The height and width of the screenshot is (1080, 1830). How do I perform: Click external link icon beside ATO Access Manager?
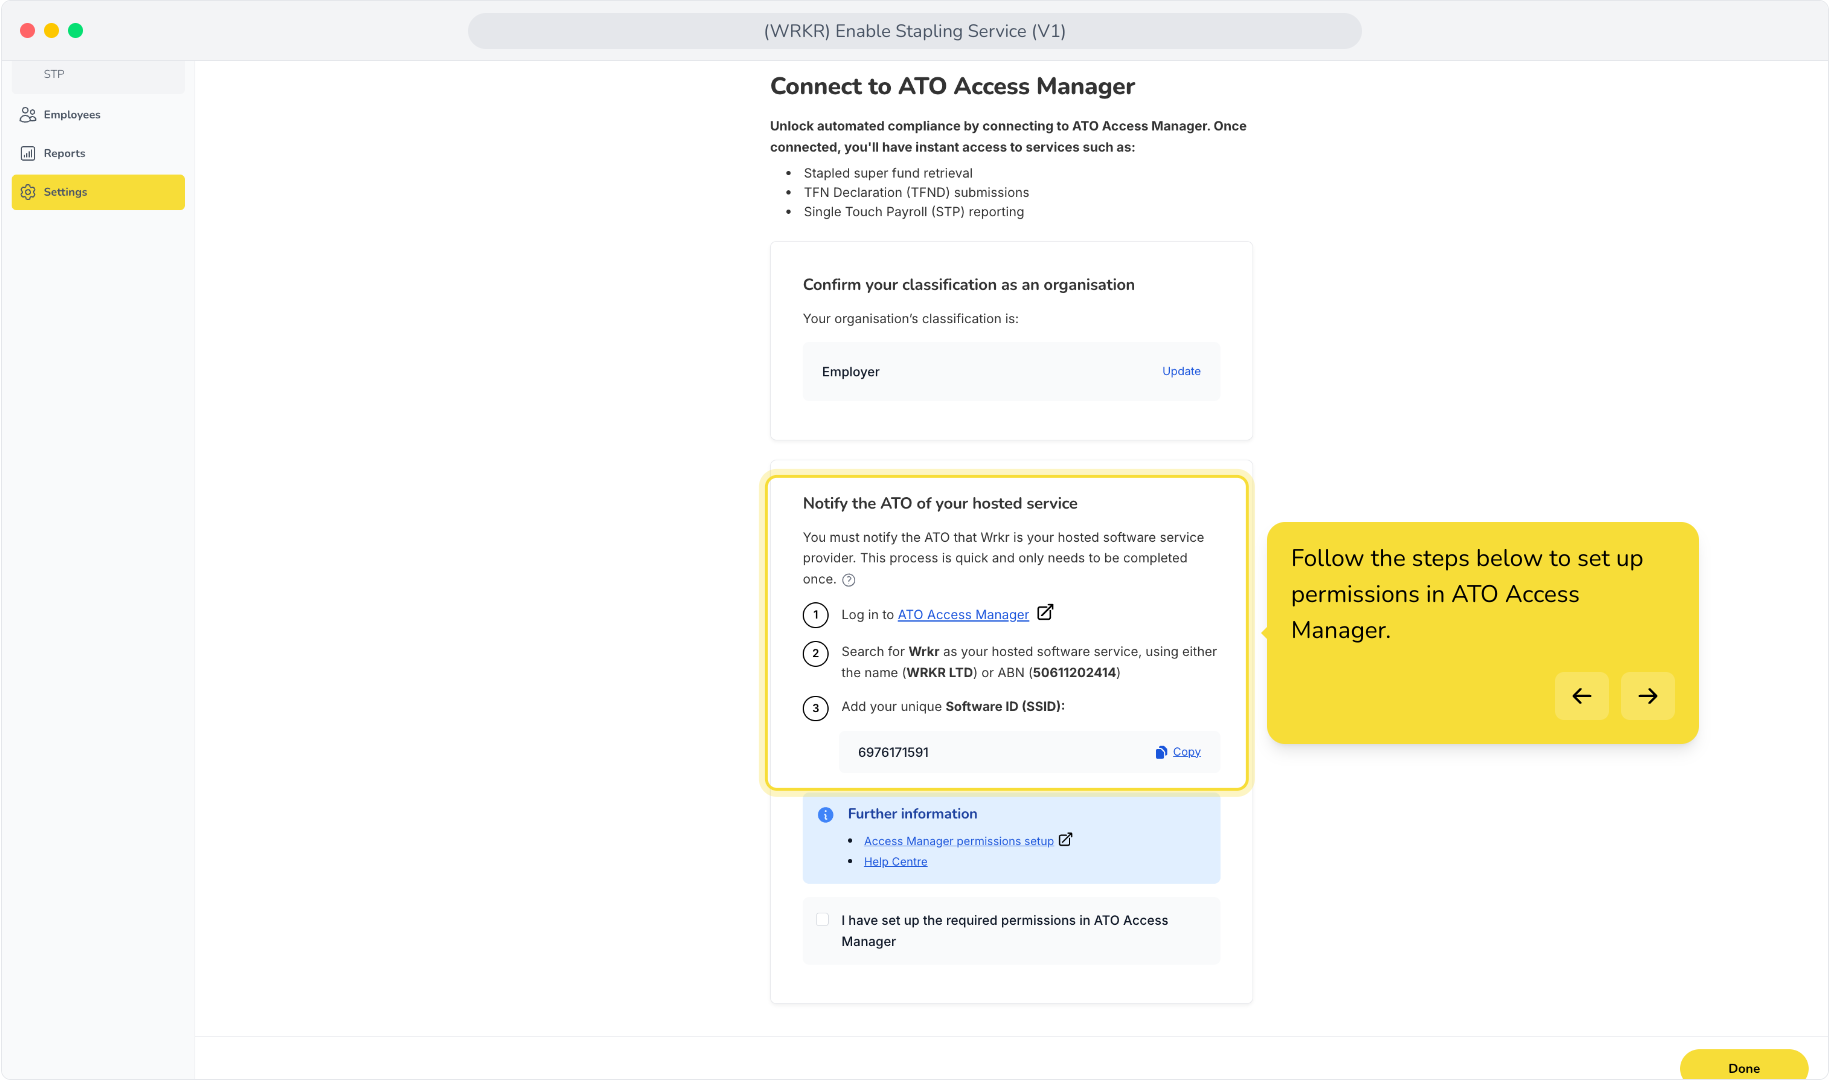click(1045, 612)
